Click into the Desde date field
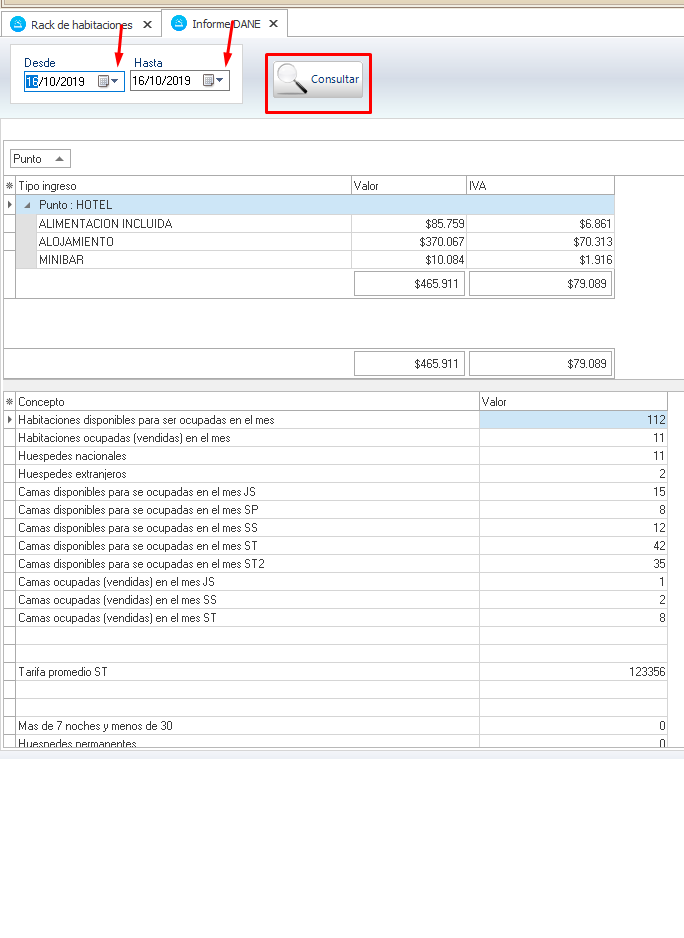 (x=60, y=81)
